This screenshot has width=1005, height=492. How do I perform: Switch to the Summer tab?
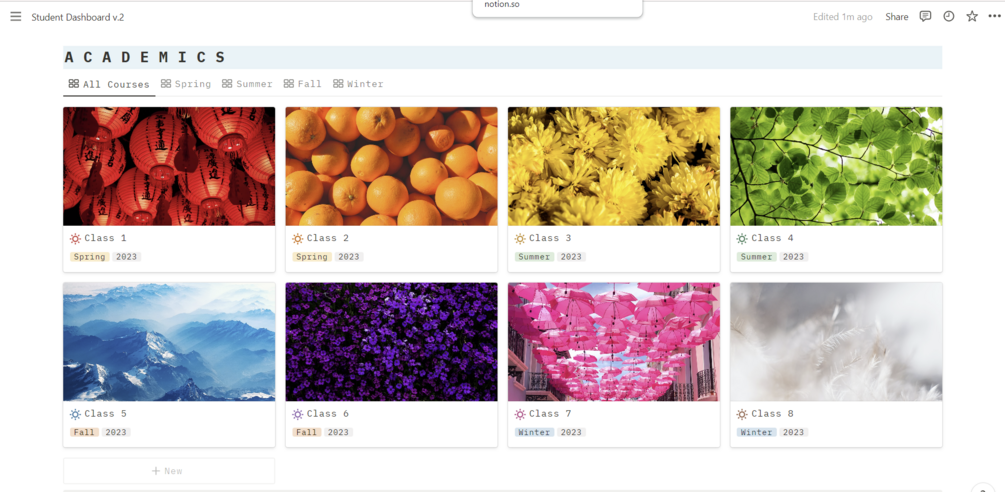(x=247, y=84)
